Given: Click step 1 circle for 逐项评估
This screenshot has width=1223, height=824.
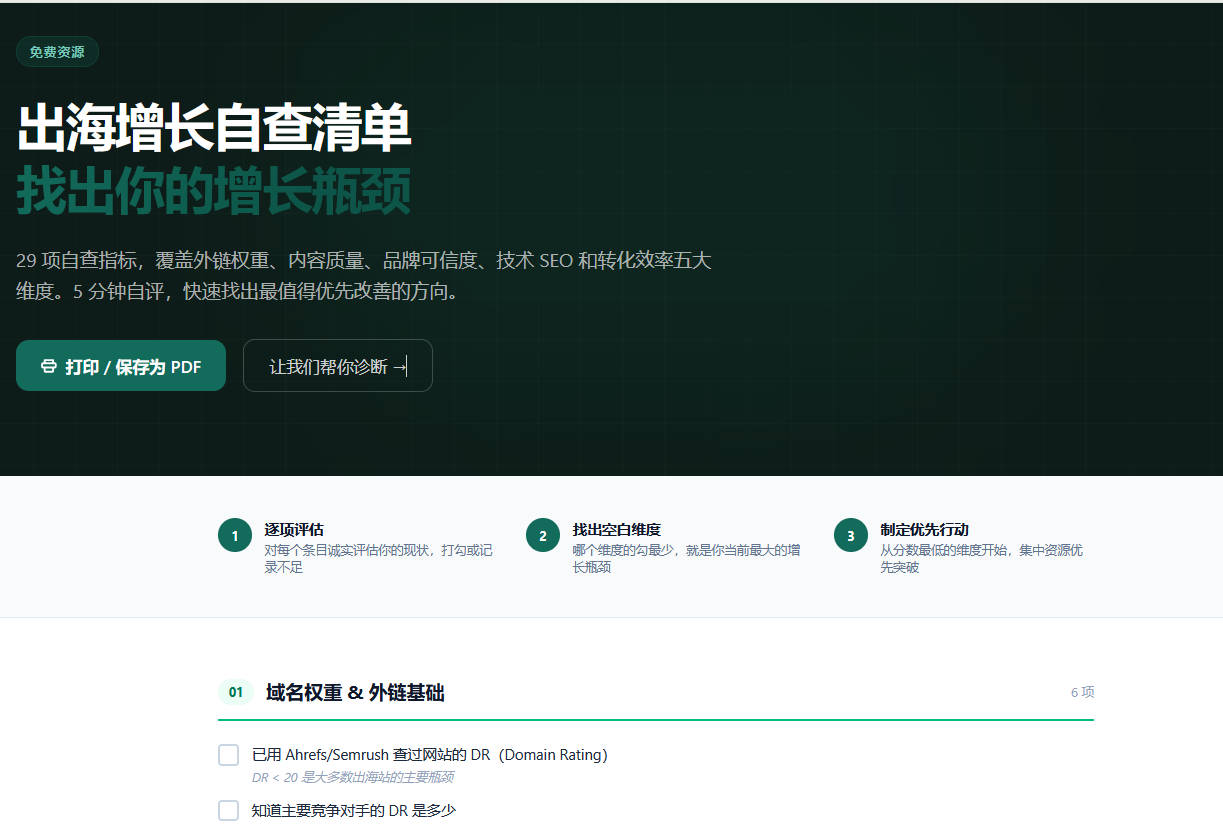Looking at the screenshot, I should [234, 535].
